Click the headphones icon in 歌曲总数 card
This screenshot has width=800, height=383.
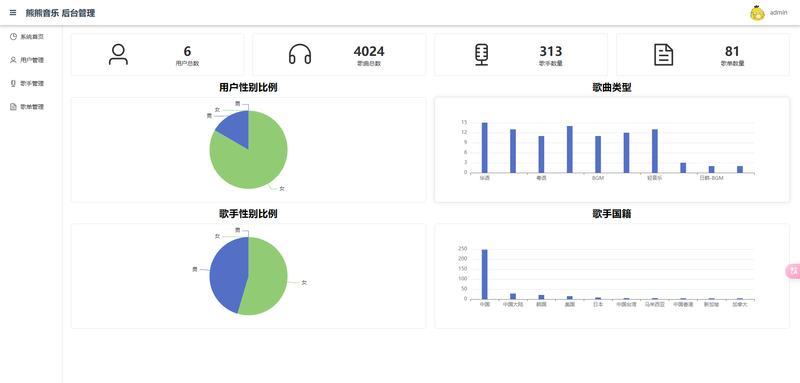[x=300, y=55]
